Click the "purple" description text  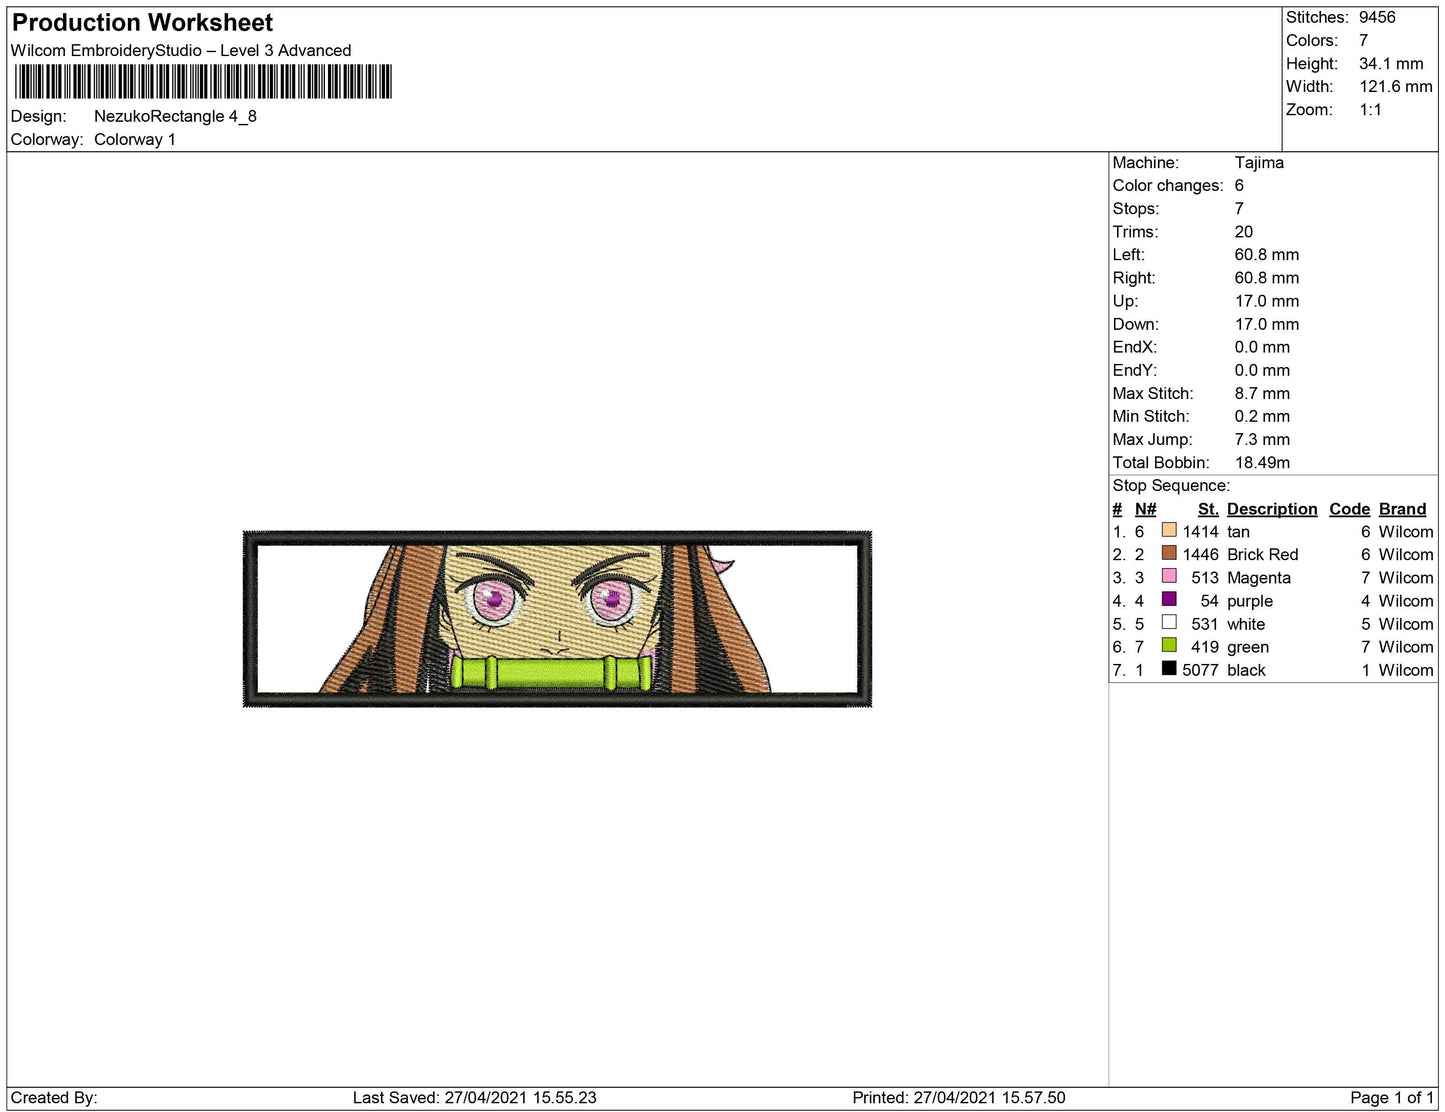click(x=1250, y=601)
